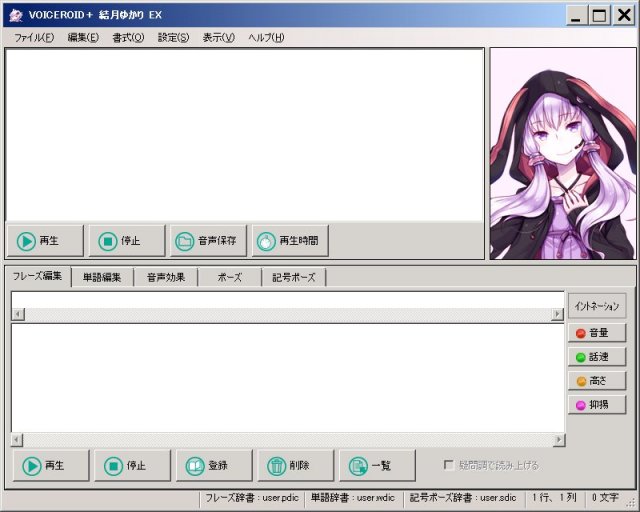
Task: Click left arrow of phrase field scrollbar
Action: (18, 314)
